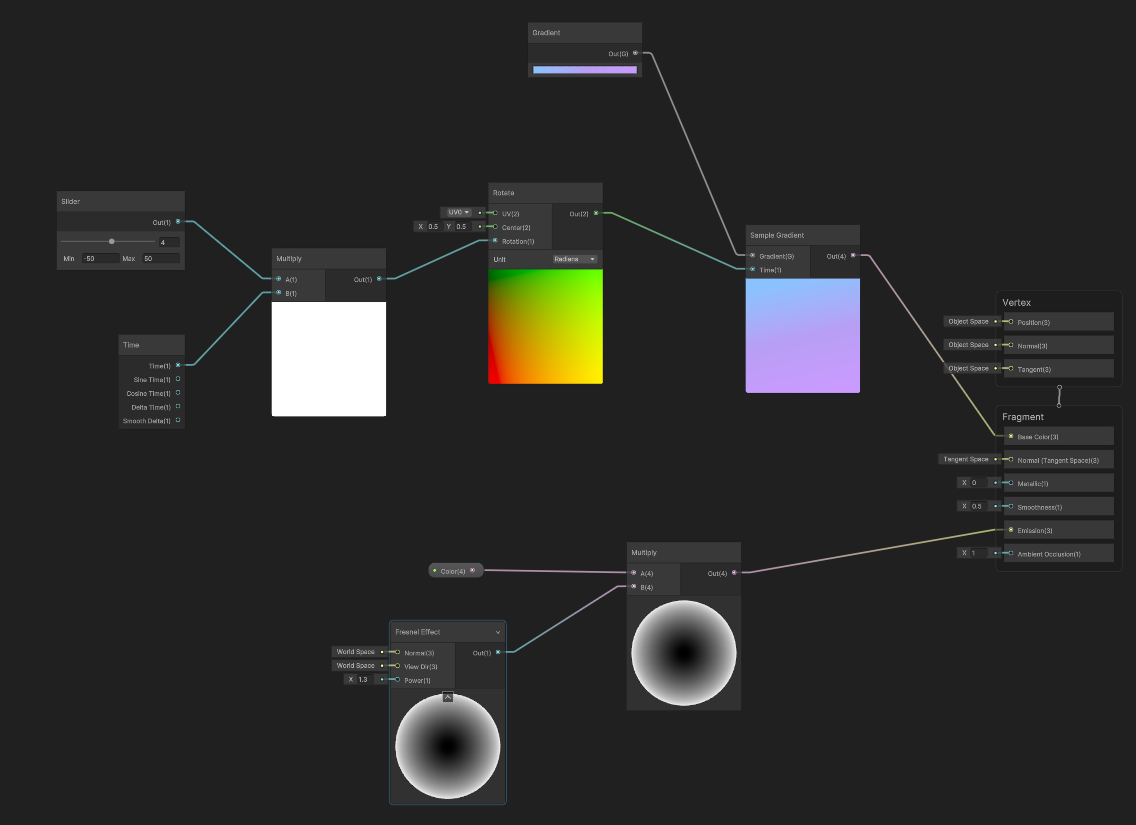Click the Slider value field showing 4
This screenshot has width=1136, height=825.
point(169,243)
